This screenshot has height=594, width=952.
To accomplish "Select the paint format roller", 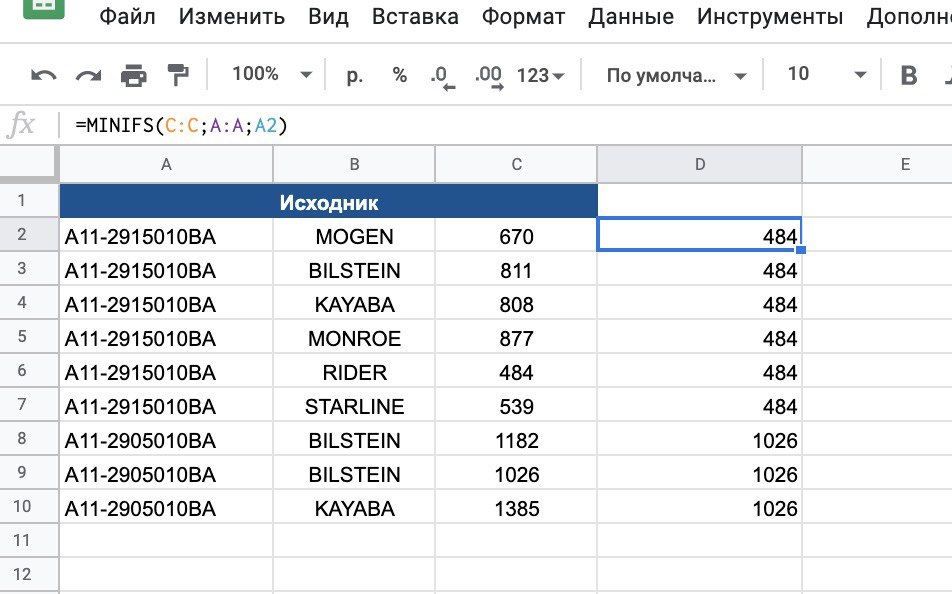I will tap(178, 75).
